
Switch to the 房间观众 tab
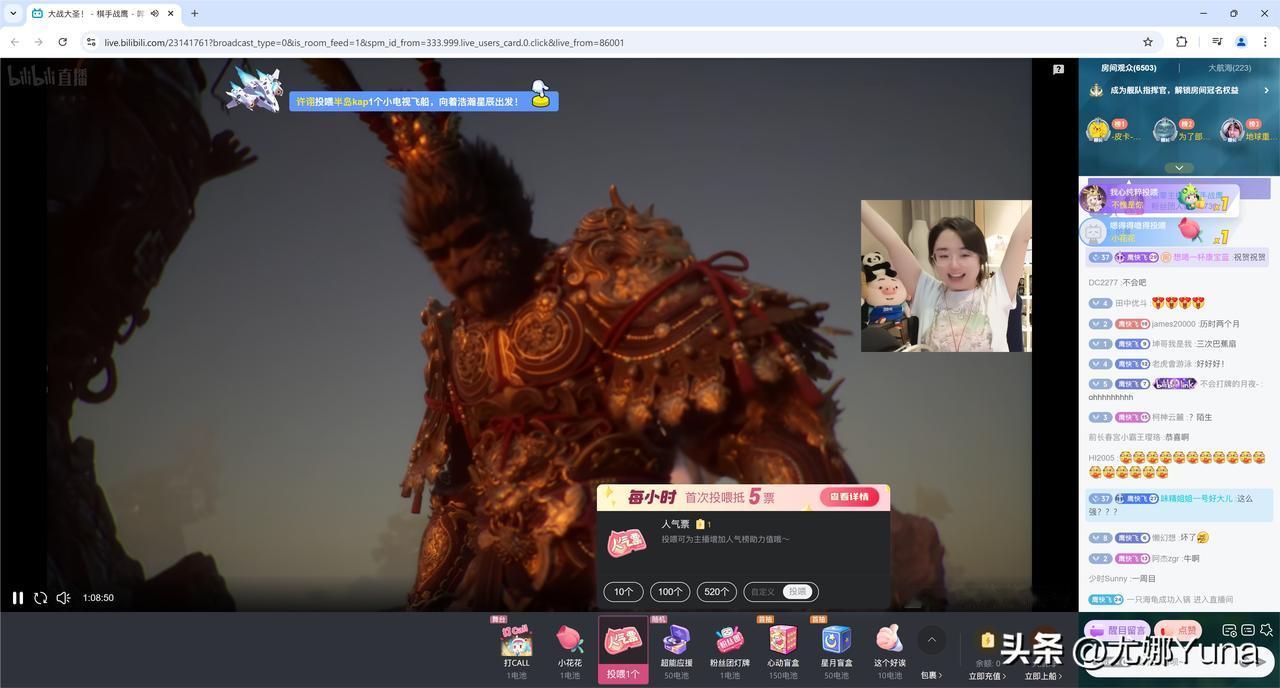(x=1128, y=68)
